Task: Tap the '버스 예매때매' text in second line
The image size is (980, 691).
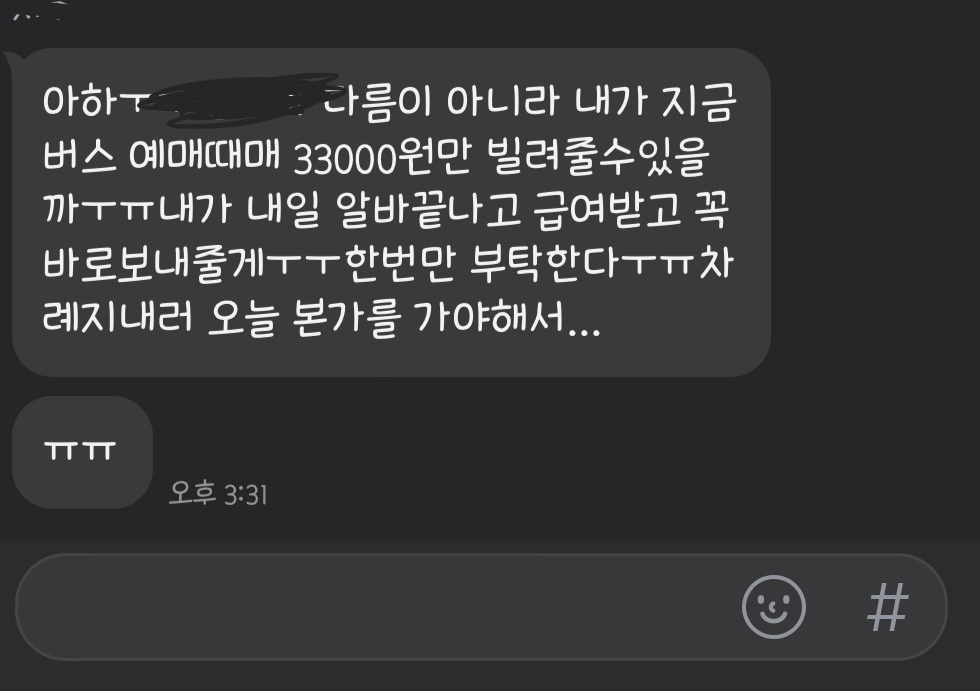Action: click(161, 156)
